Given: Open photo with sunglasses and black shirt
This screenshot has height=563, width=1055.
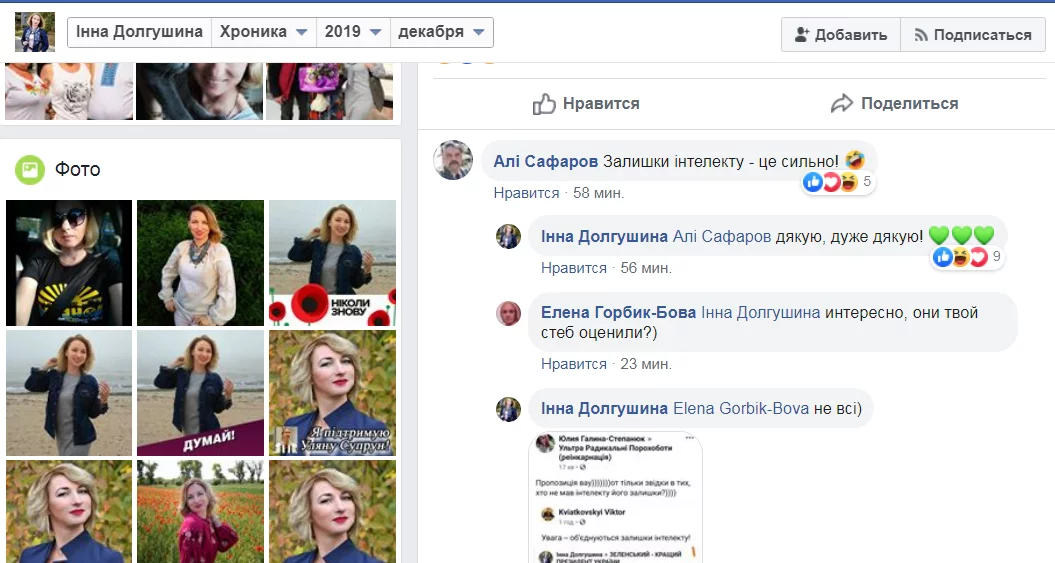Looking at the screenshot, I should point(69,263).
